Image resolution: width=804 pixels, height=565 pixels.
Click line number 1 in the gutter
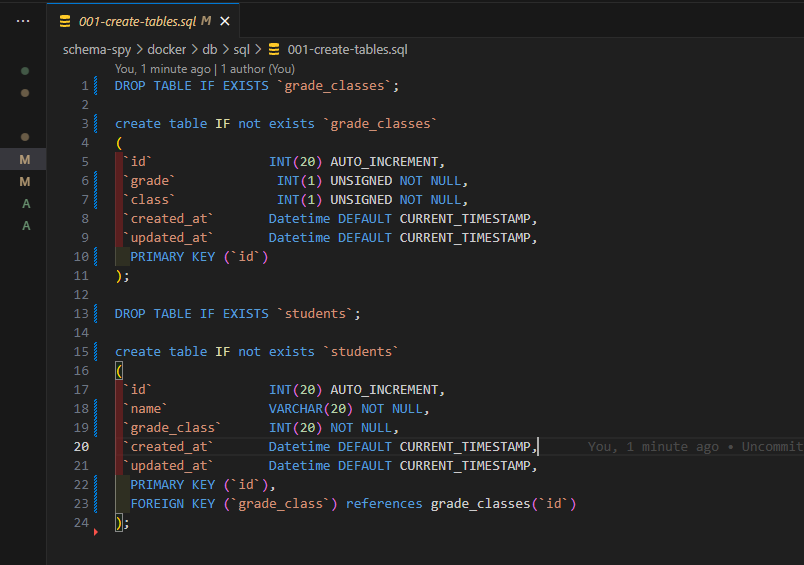point(85,86)
